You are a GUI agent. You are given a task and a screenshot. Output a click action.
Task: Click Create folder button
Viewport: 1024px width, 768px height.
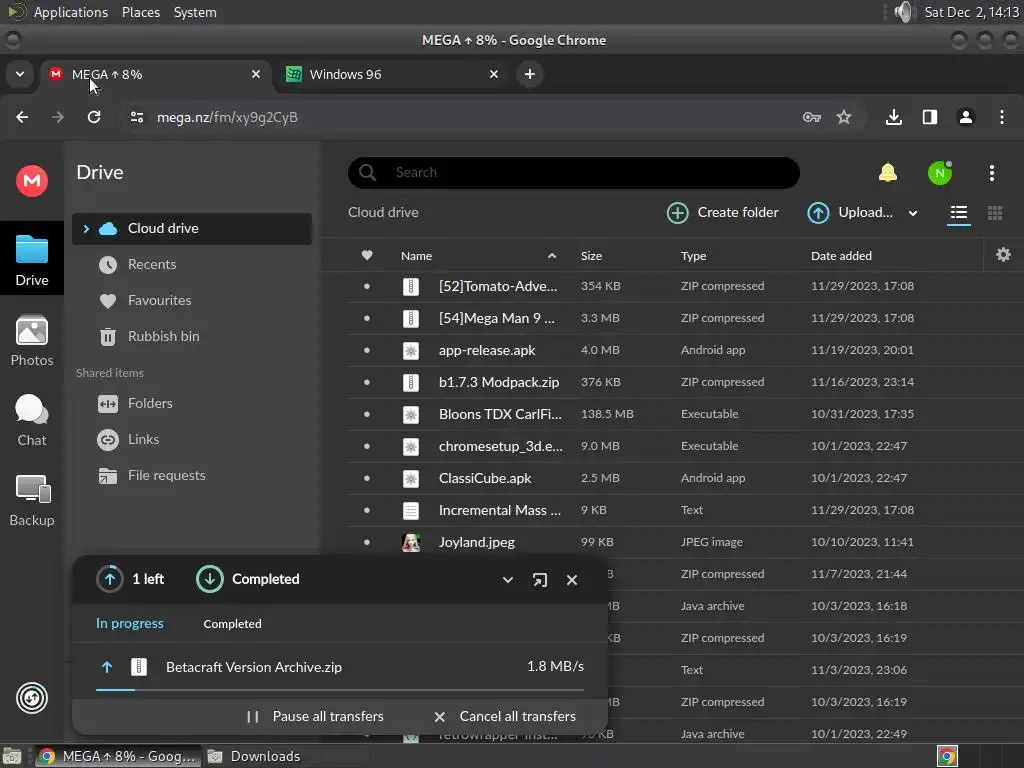click(x=722, y=213)
